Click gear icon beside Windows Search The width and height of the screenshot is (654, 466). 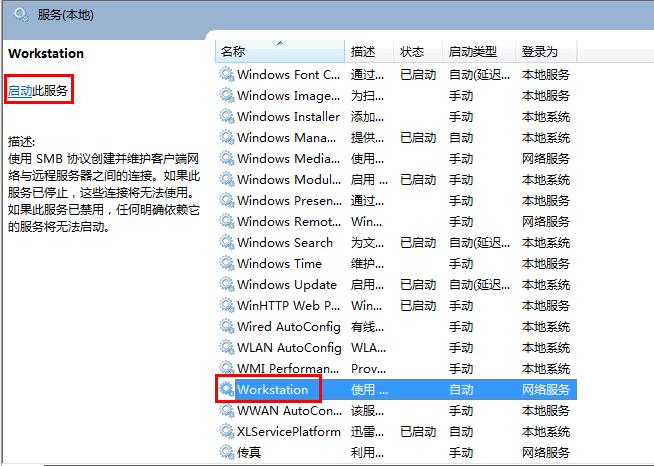pos(227,242)
